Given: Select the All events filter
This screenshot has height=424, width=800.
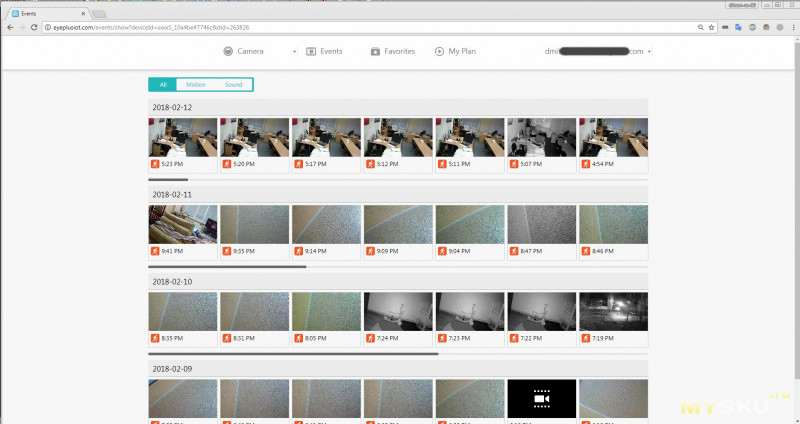Looking at the screenshot, I should coord(163,85).
